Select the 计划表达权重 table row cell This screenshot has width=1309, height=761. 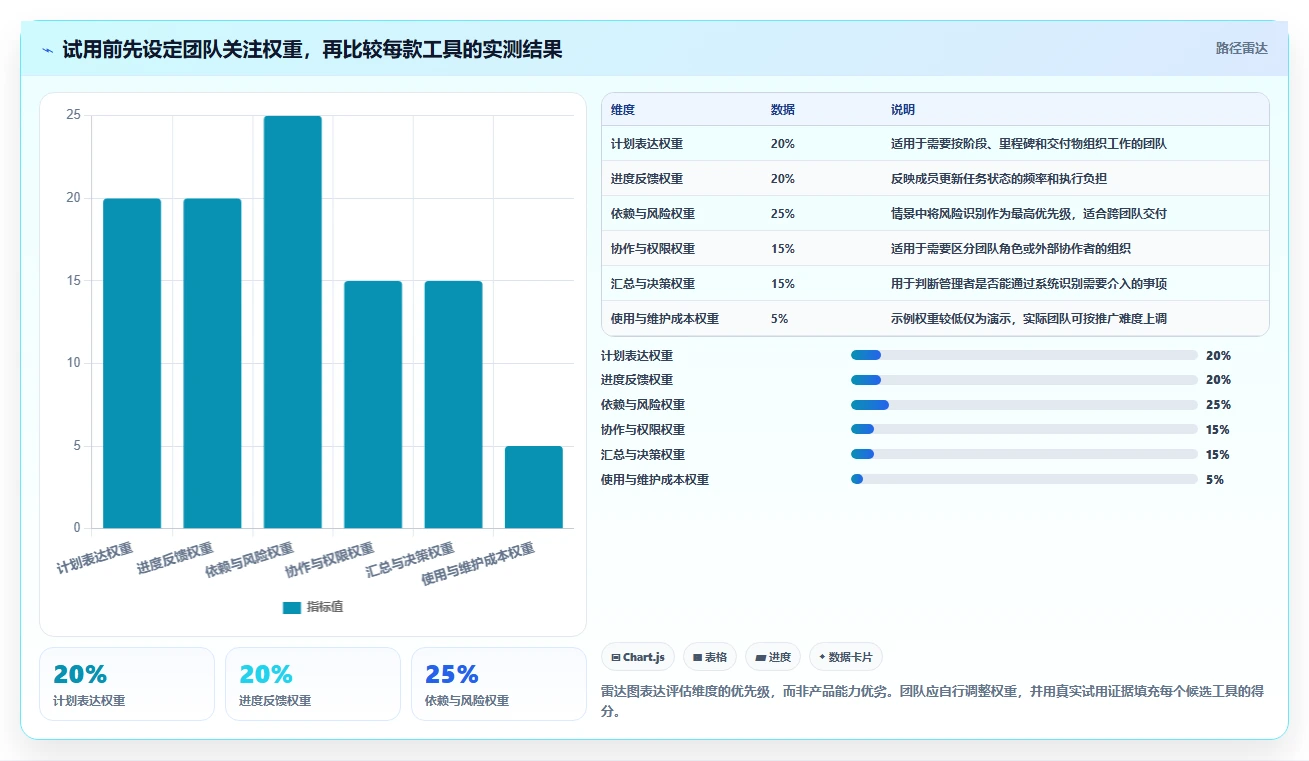647,144
